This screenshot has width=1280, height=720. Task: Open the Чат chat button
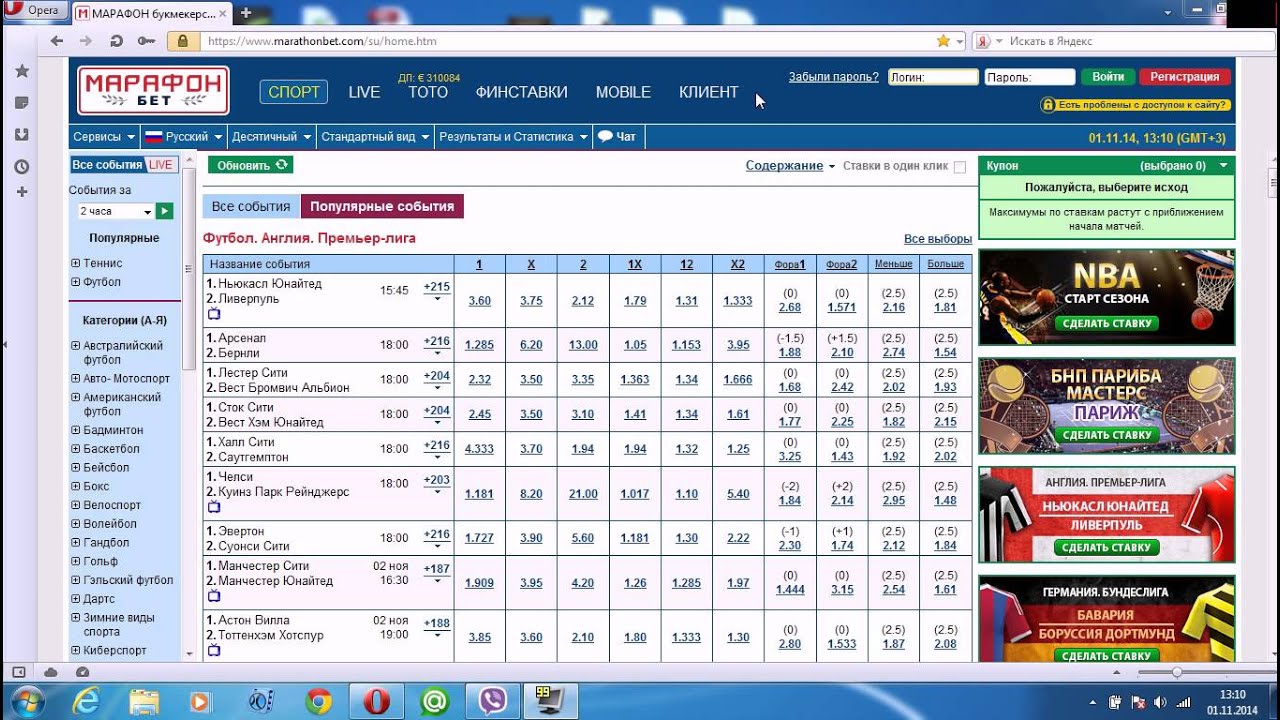pyautogui.click(x=617, y=137)
